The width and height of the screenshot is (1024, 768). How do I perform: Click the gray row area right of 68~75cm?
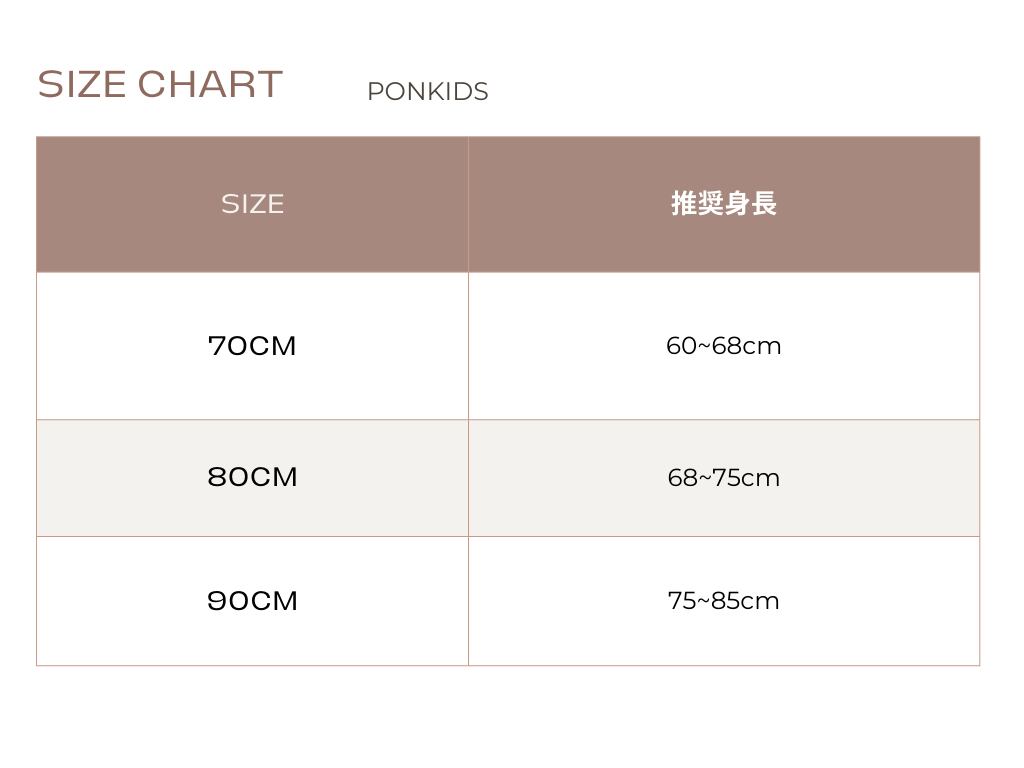coord(890,478)
